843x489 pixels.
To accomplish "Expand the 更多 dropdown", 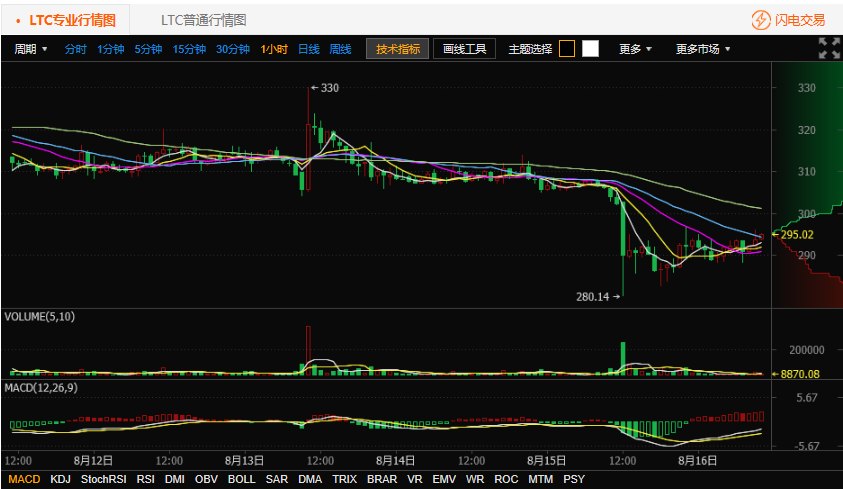I will 635,49.
